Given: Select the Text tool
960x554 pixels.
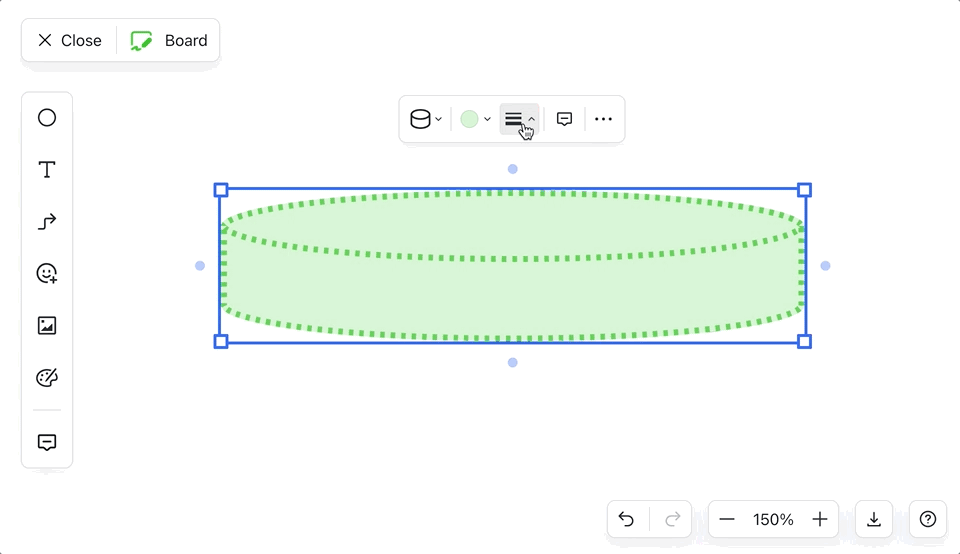Looking at the screenshot, I should (47, 170).
